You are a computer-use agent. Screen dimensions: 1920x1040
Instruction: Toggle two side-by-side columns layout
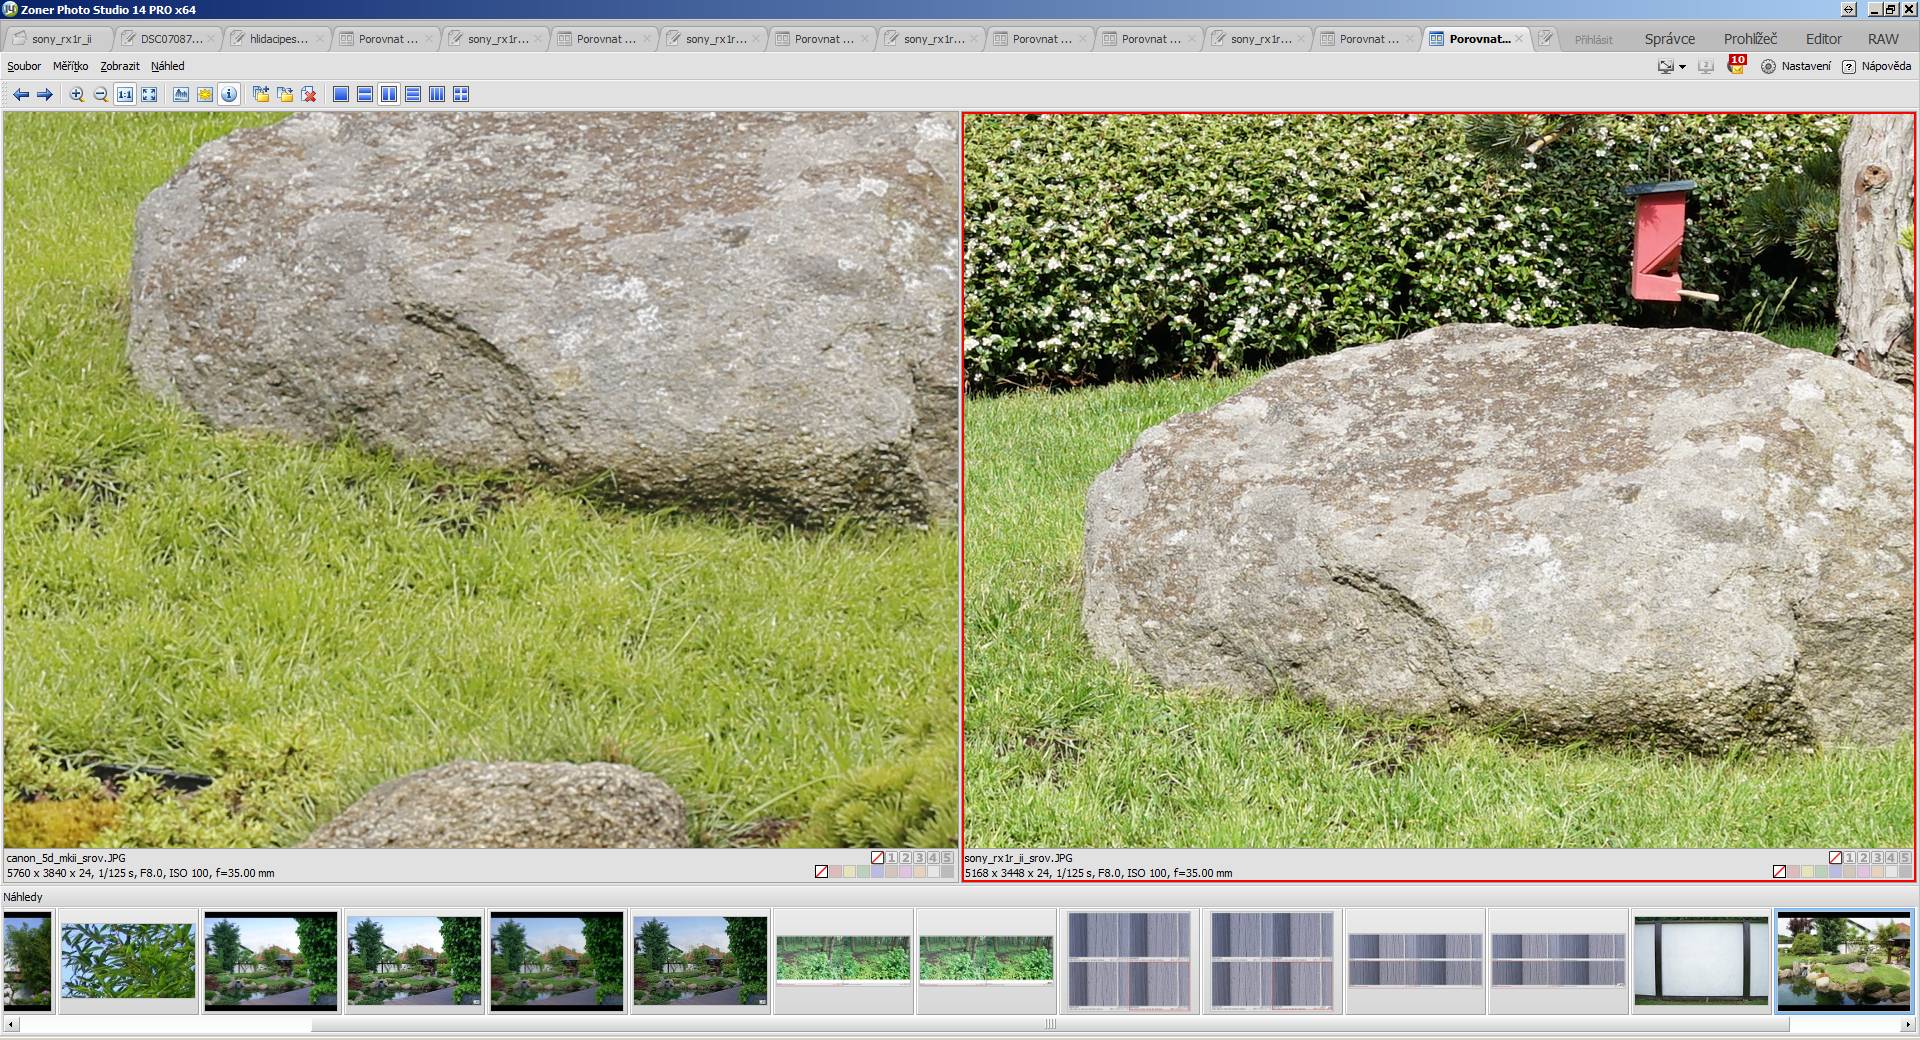click(389, 94)
